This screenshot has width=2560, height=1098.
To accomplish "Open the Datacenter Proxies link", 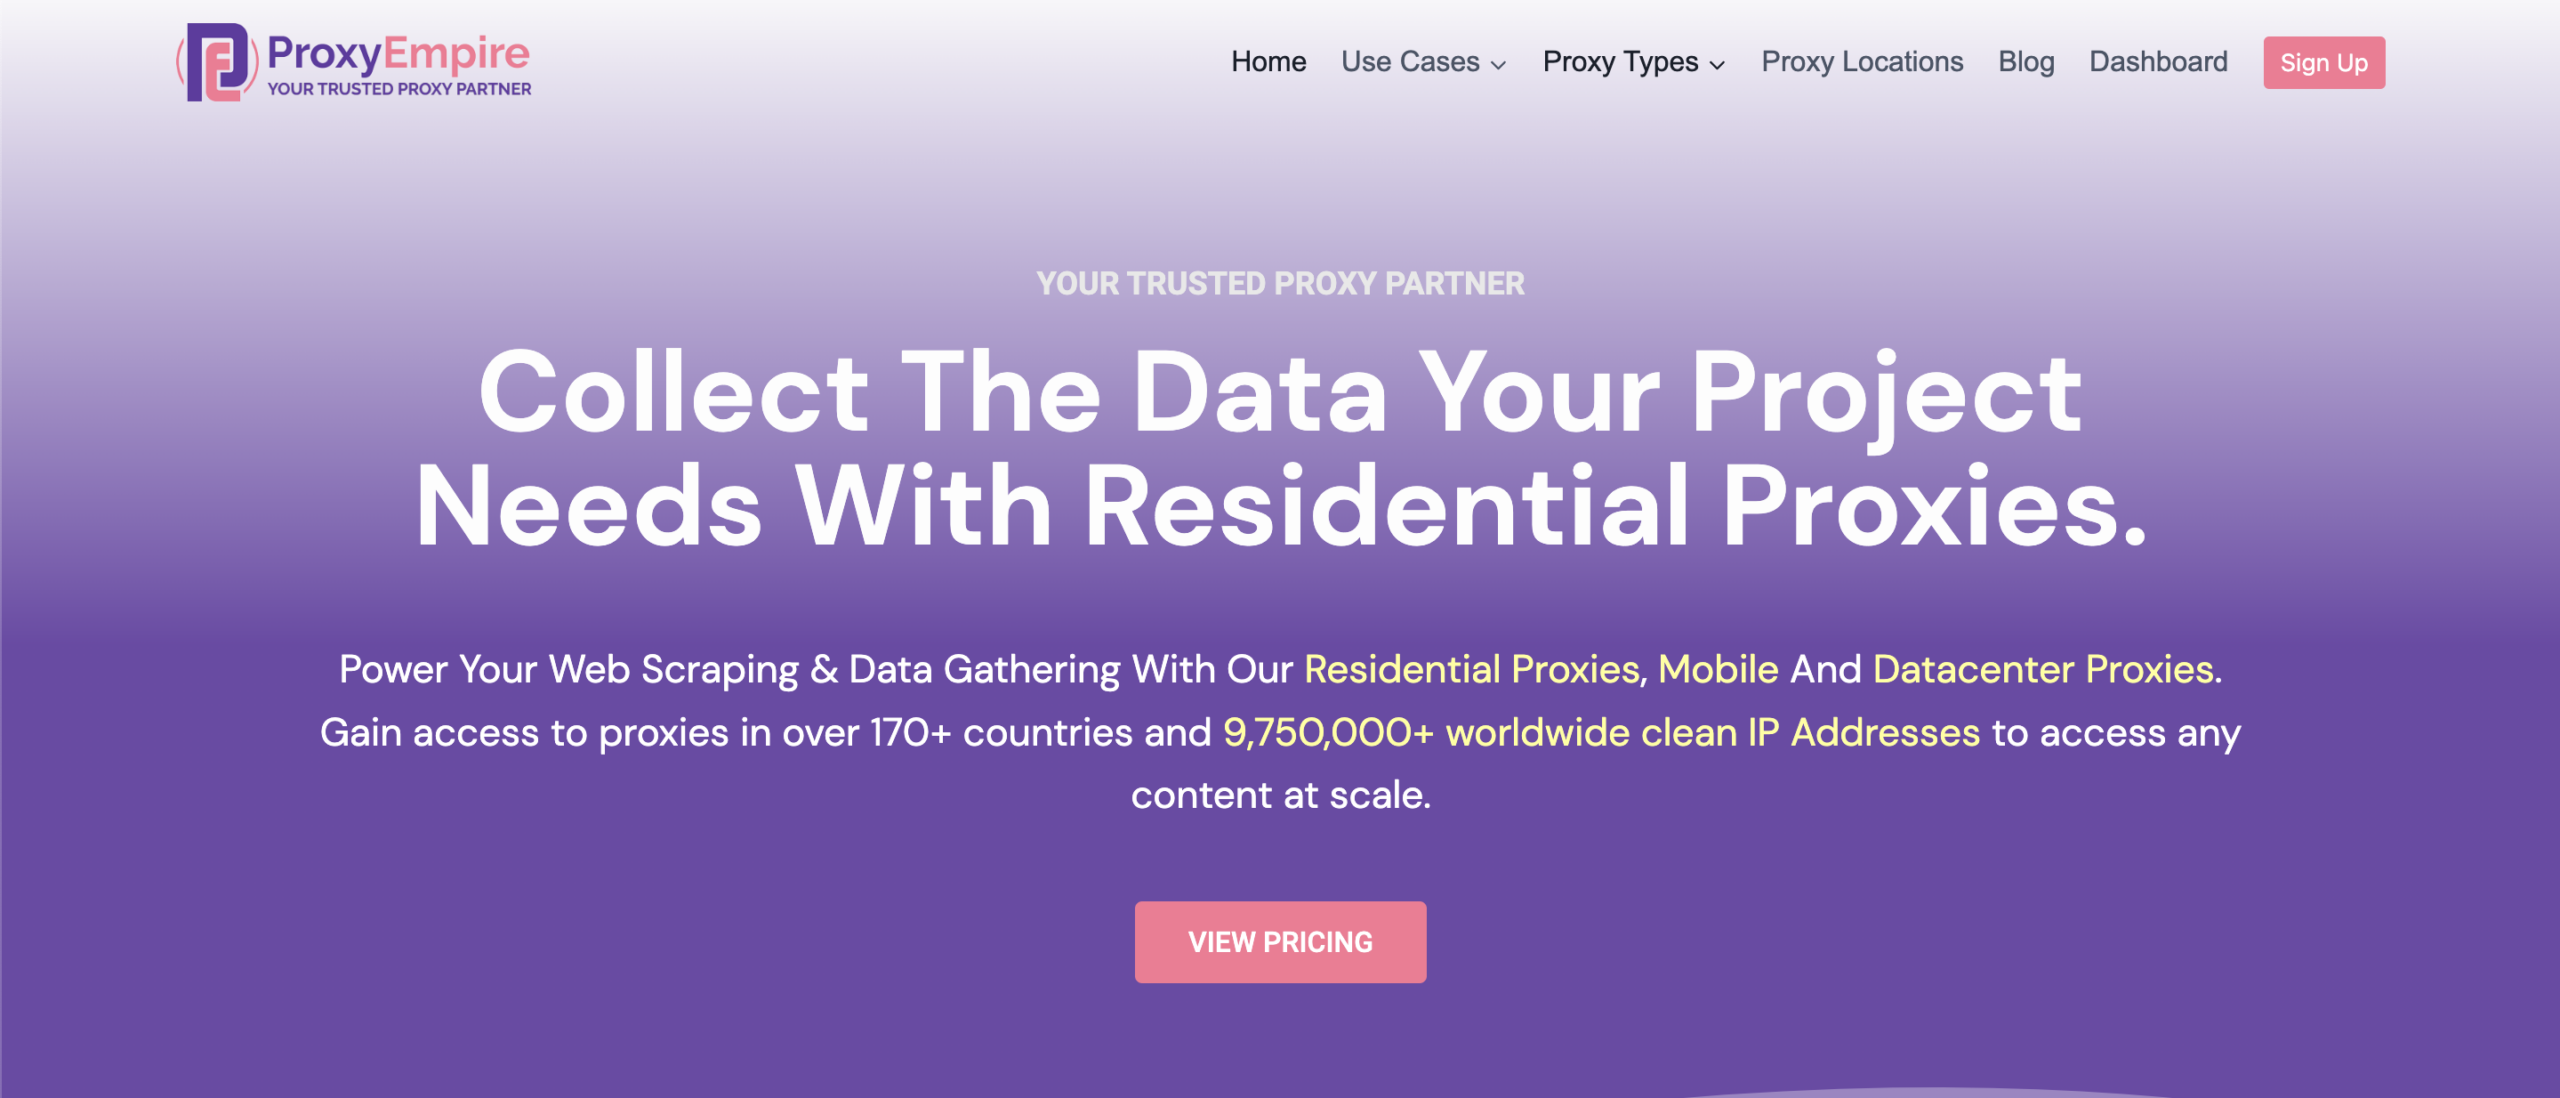I will pyautogui.click(x=2043, y=669).
